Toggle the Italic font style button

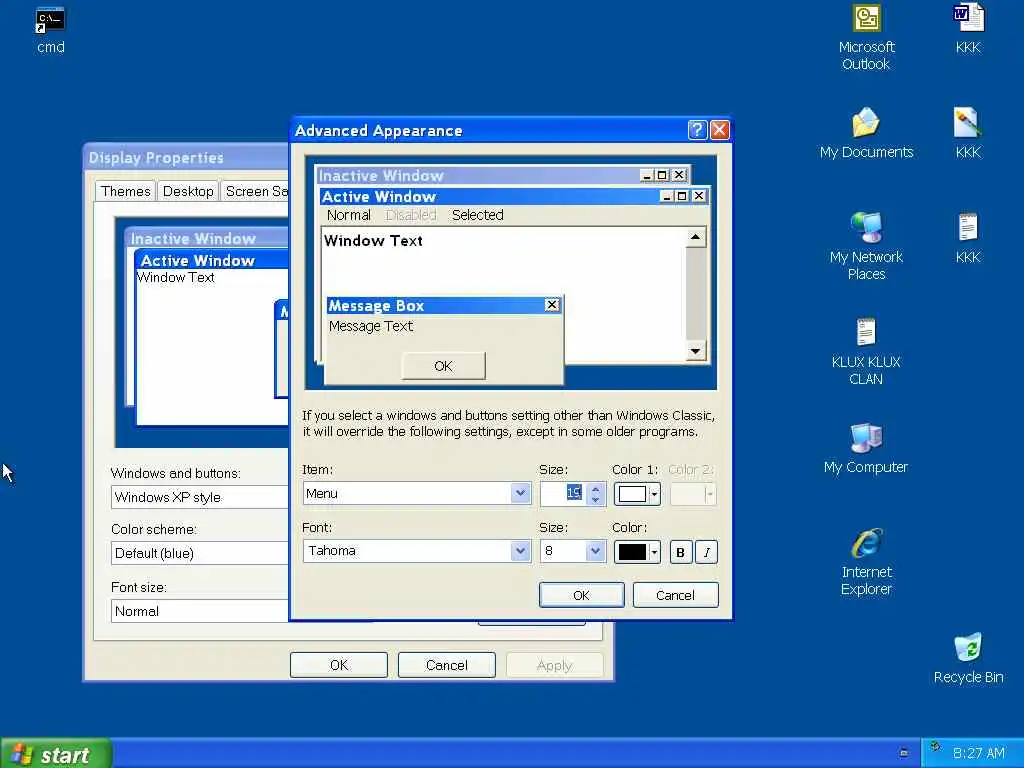point(707,552)
